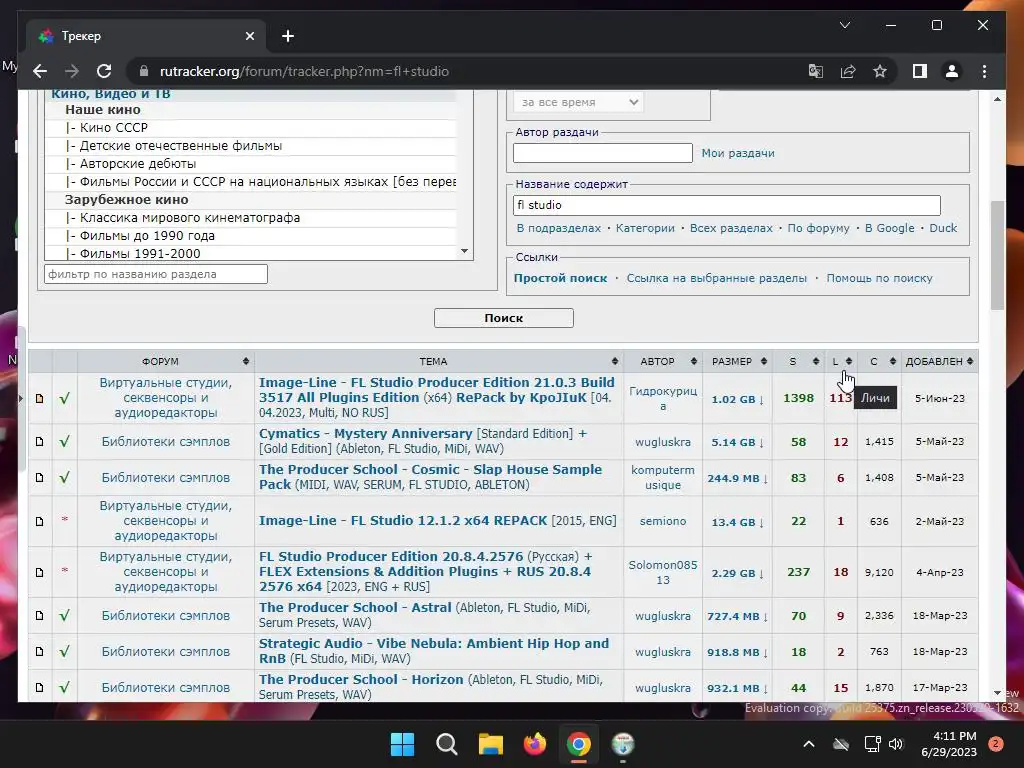1024x768 pixels.
Task: Open the Chrome side panel
Action: point(920,71)
